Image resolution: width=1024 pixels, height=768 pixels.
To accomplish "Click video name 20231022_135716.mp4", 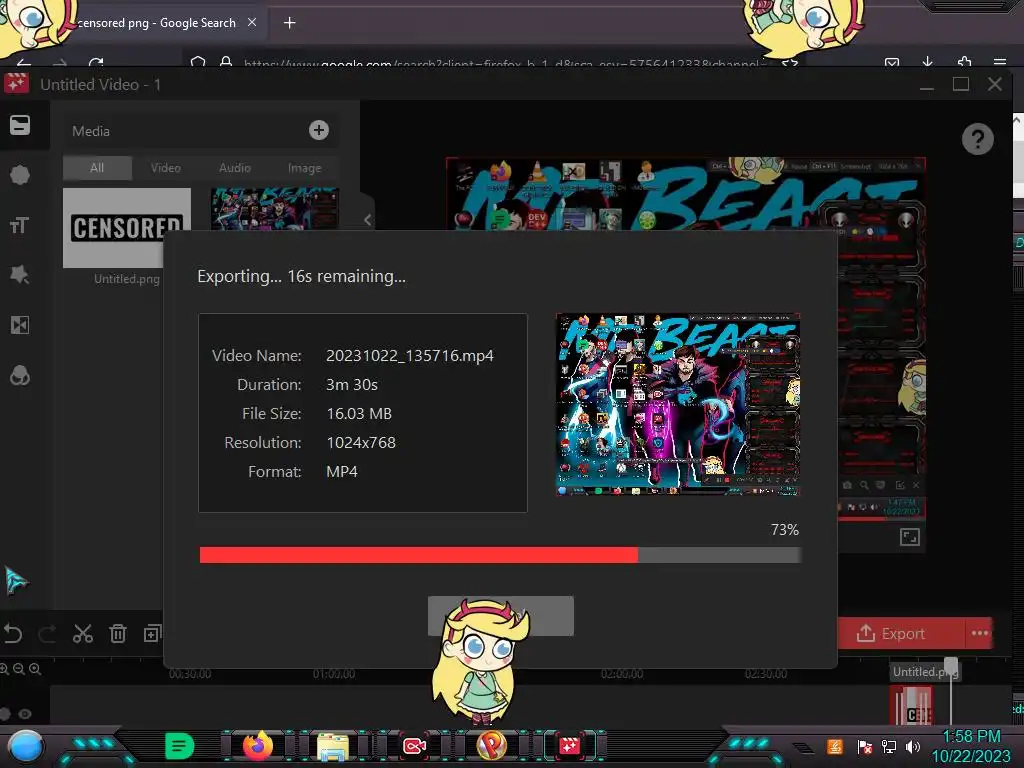I will coord(409,356).
